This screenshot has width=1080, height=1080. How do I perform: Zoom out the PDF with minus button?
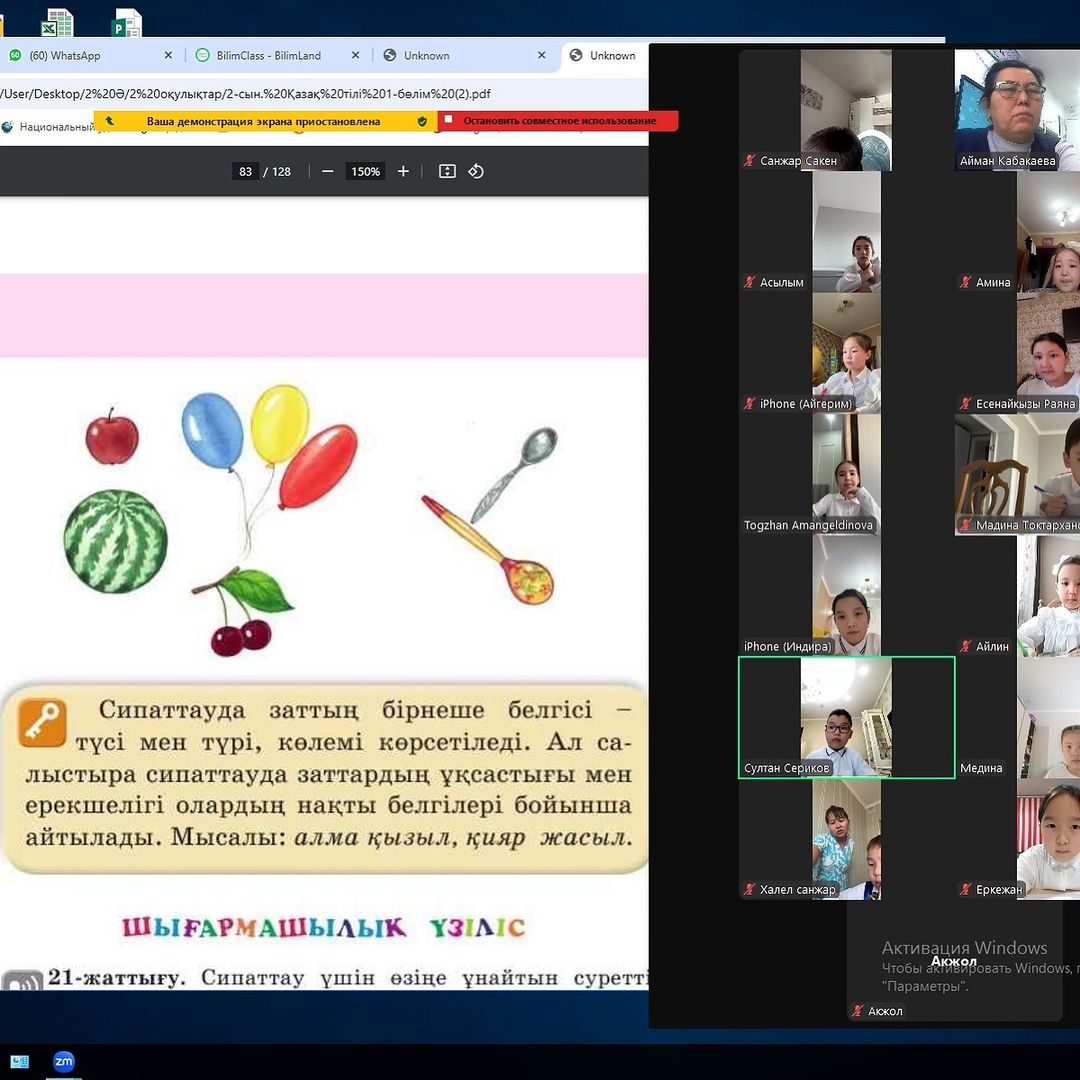click(x=328, y=172)
